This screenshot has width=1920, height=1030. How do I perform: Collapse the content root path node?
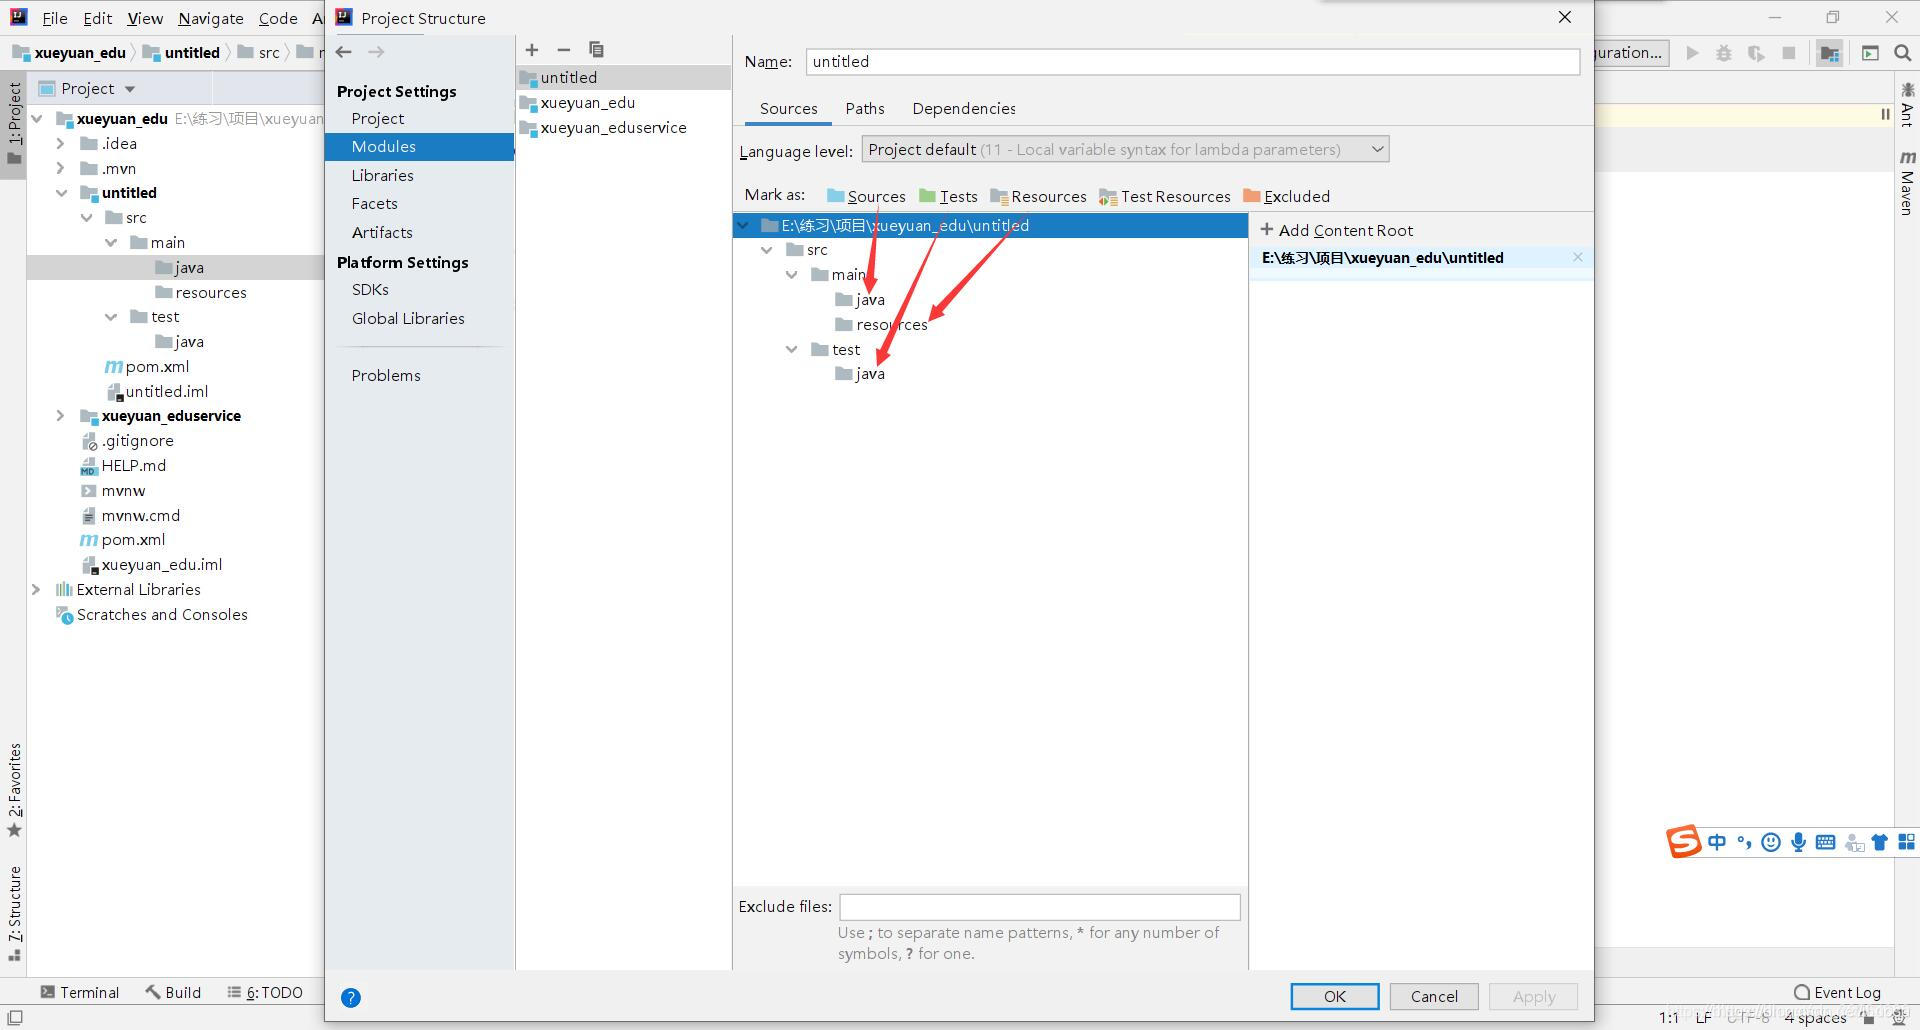743,226
